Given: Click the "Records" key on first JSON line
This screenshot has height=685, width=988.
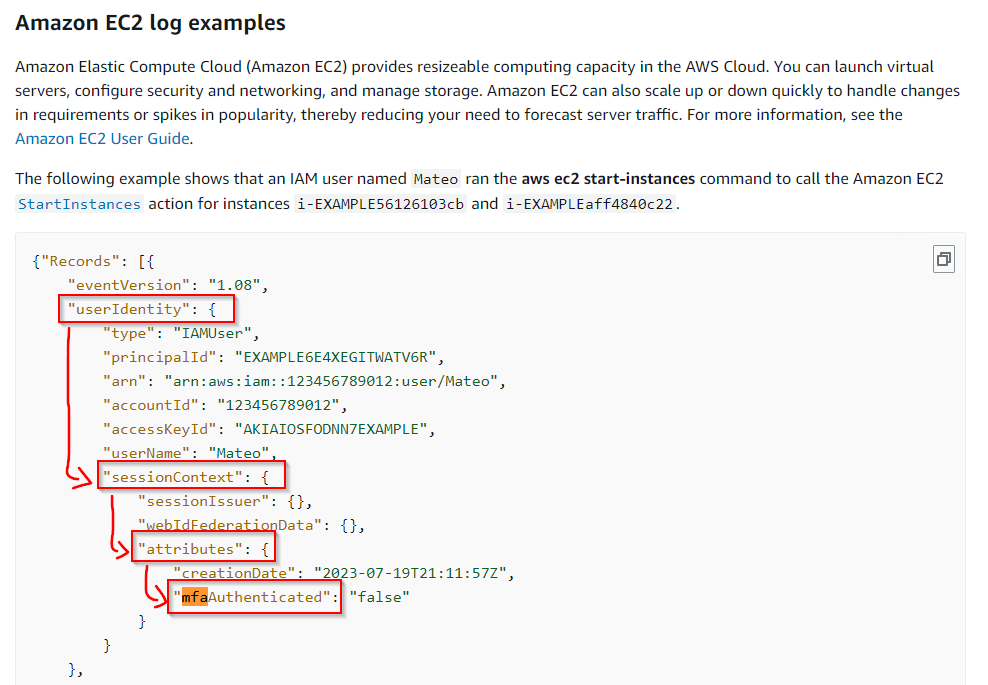Looking at the screenshot, I should 79,261.
